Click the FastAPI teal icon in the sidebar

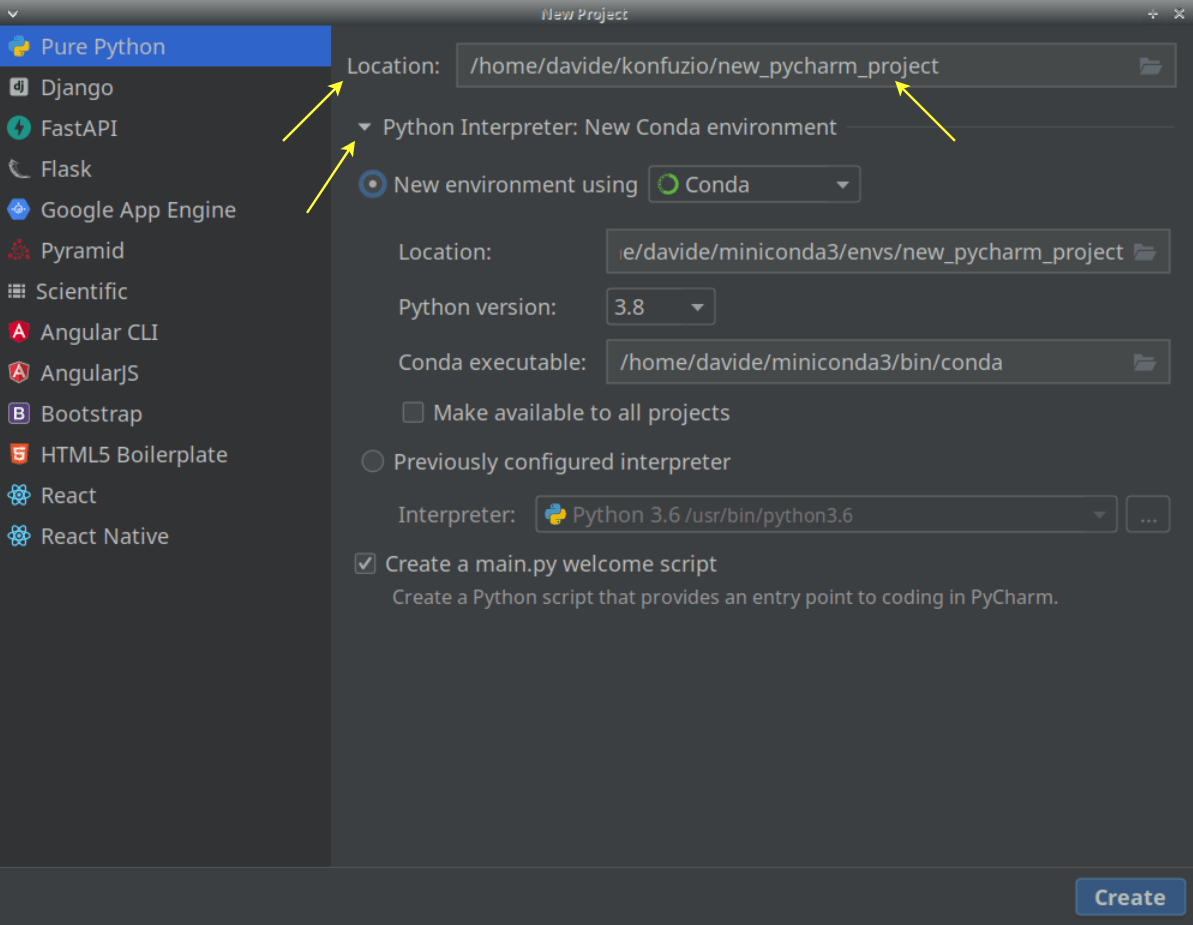(x=20, y=128)
